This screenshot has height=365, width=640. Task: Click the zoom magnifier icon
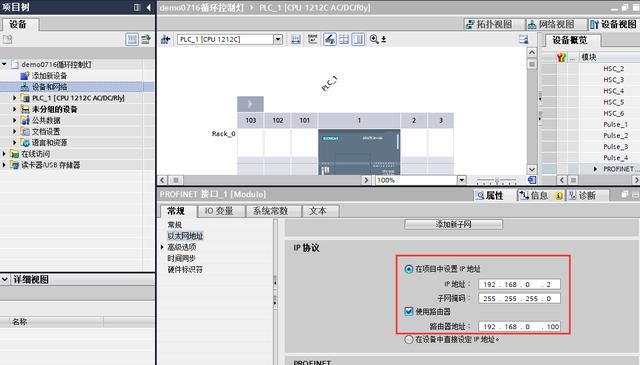coord(374,39)
